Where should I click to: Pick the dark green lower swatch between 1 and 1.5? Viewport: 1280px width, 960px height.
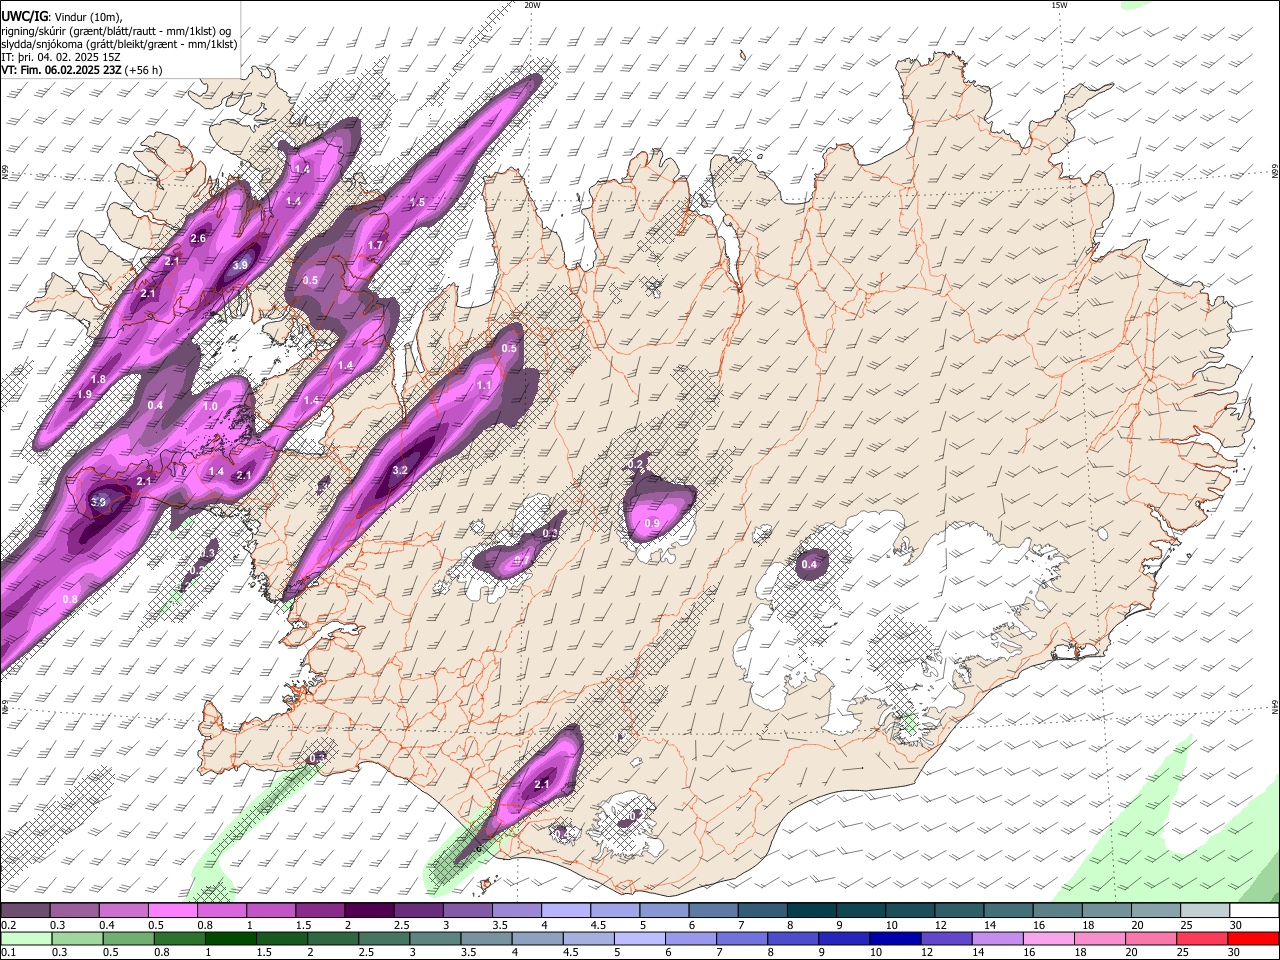[231, 938]
